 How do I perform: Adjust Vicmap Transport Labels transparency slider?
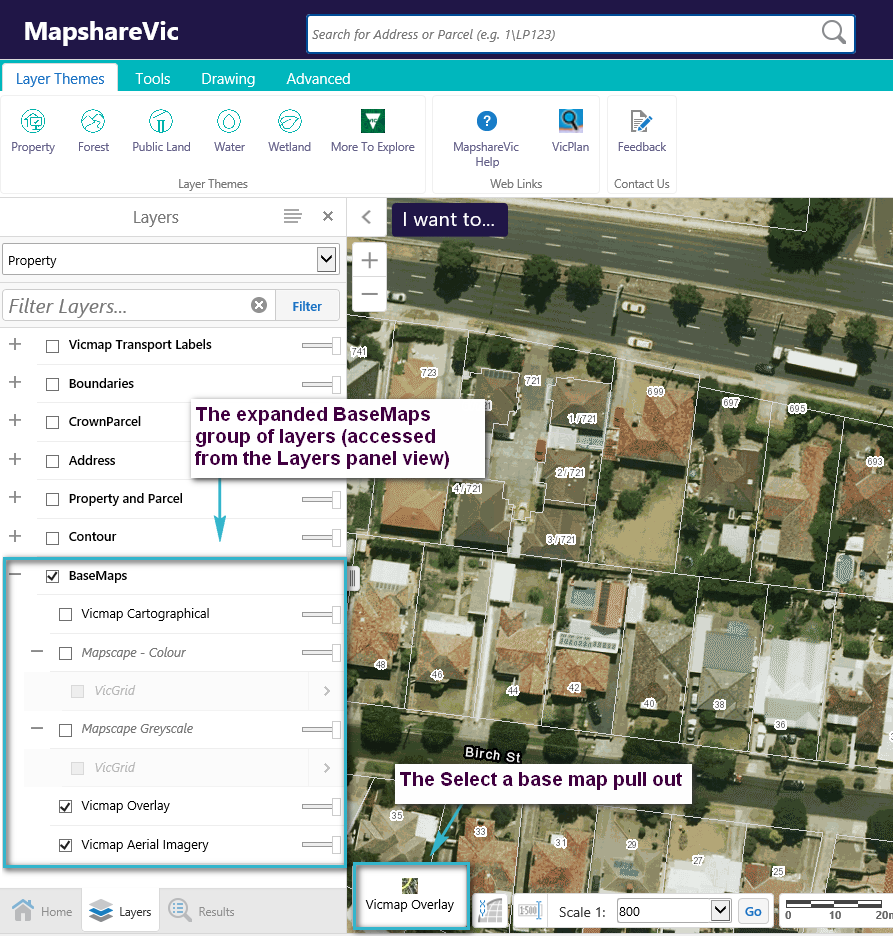pyautogui.click(x=321, y=346)
